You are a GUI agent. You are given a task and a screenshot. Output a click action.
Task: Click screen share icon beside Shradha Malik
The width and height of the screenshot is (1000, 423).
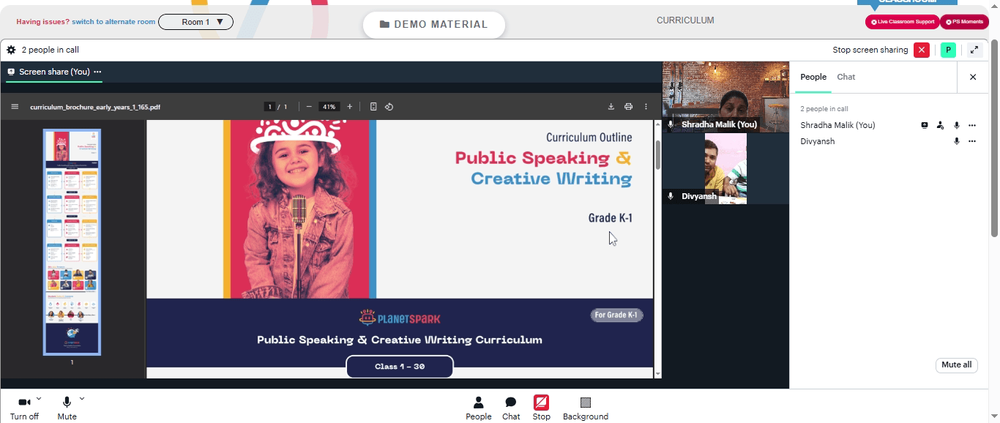[924, 125]
